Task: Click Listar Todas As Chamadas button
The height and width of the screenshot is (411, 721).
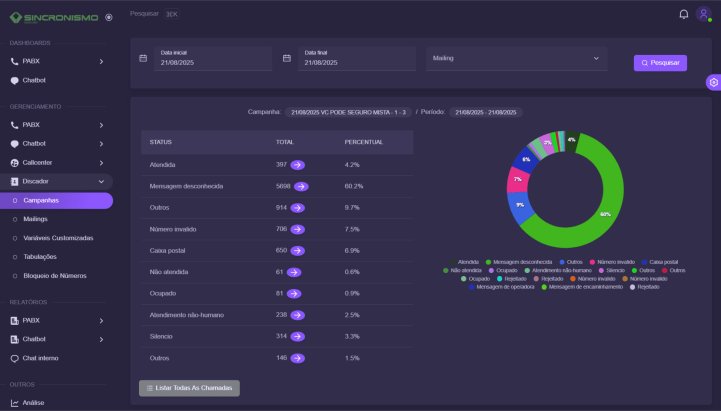Action: tap(189, 388)
